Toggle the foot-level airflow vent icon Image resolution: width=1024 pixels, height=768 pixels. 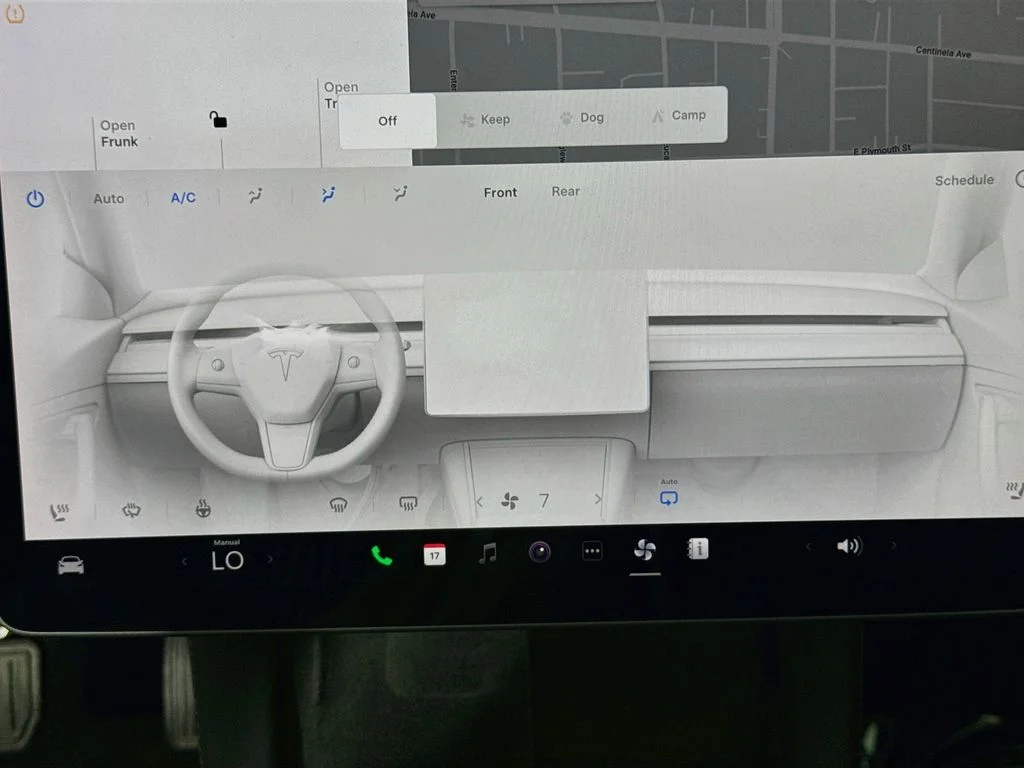coord(400,193)
